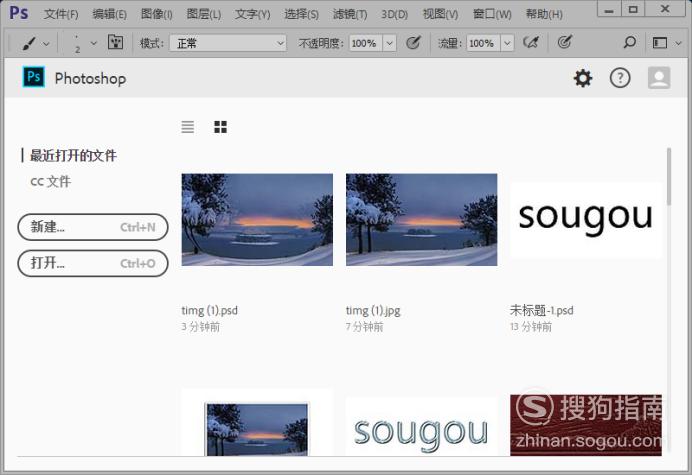This screenshot has width=692, height=475.
Task: Switch to thumbnail grid view icon
Action: (x=220, y=127)
